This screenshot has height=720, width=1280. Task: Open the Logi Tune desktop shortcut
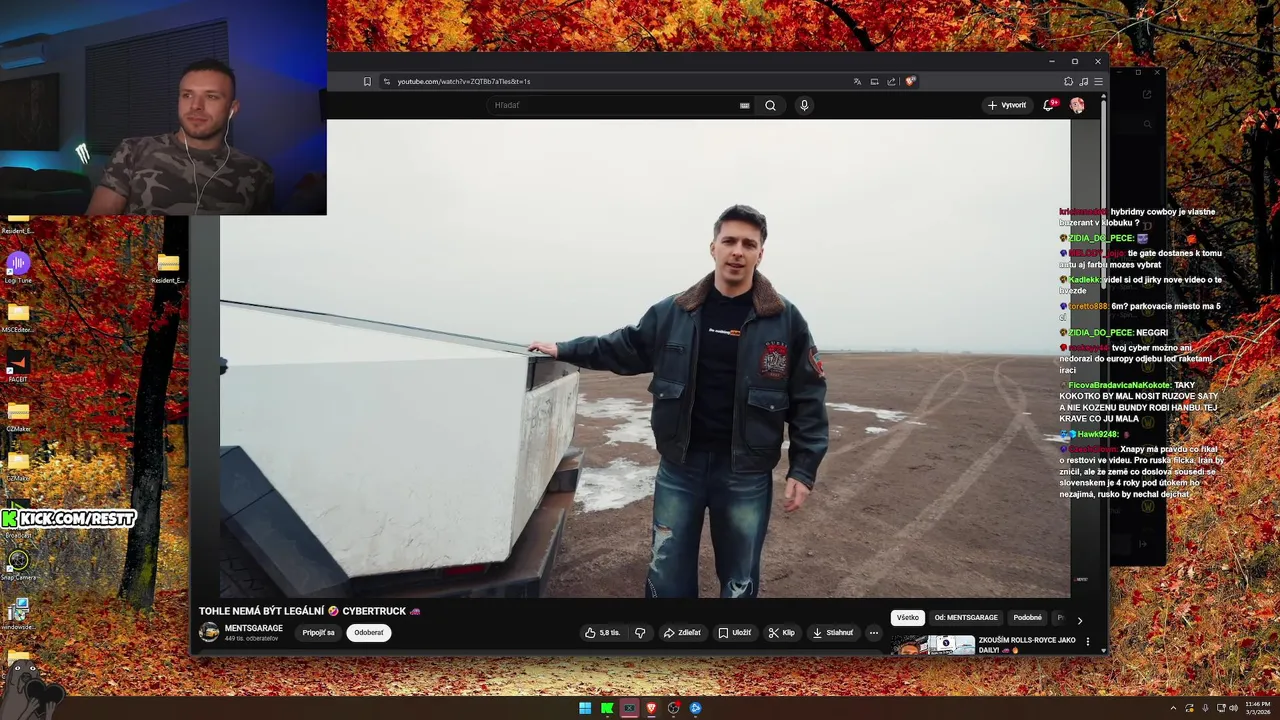(17, 268)
